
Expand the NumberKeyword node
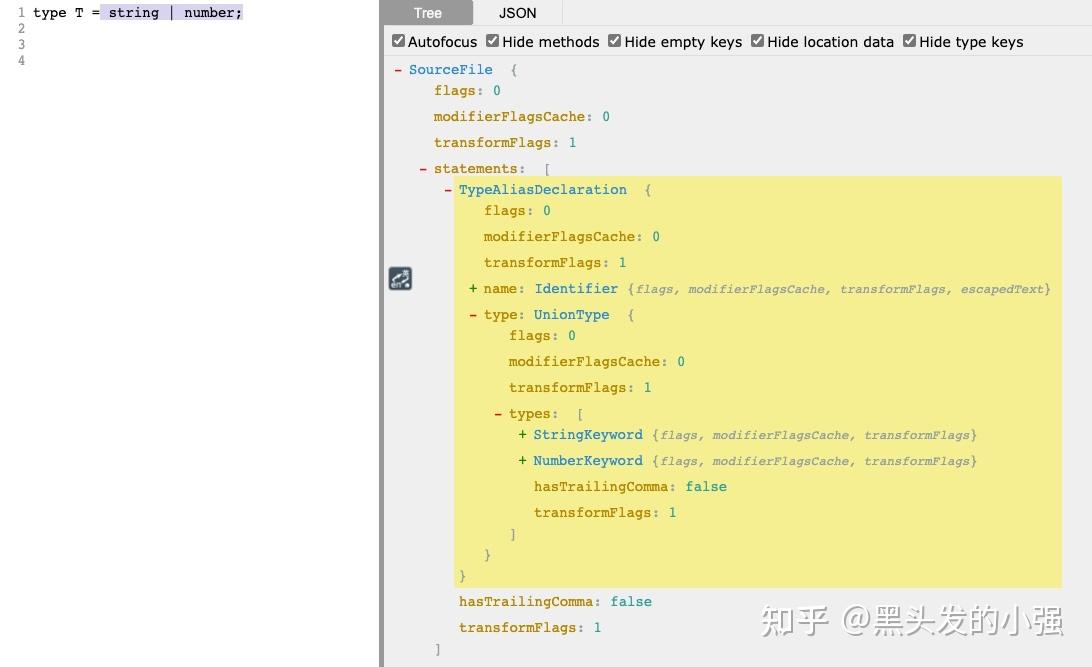tap(521, 460)
